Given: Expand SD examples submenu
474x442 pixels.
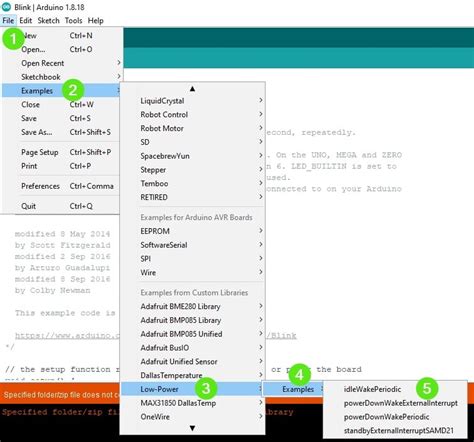Looking at the screenshot, I should pos(193,142).
